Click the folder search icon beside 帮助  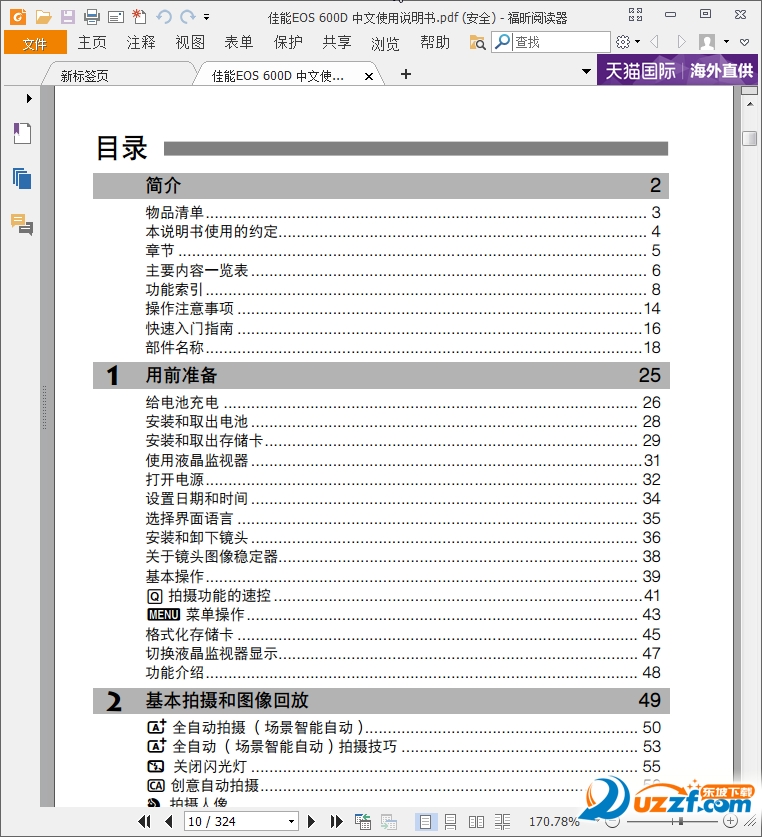477,42
